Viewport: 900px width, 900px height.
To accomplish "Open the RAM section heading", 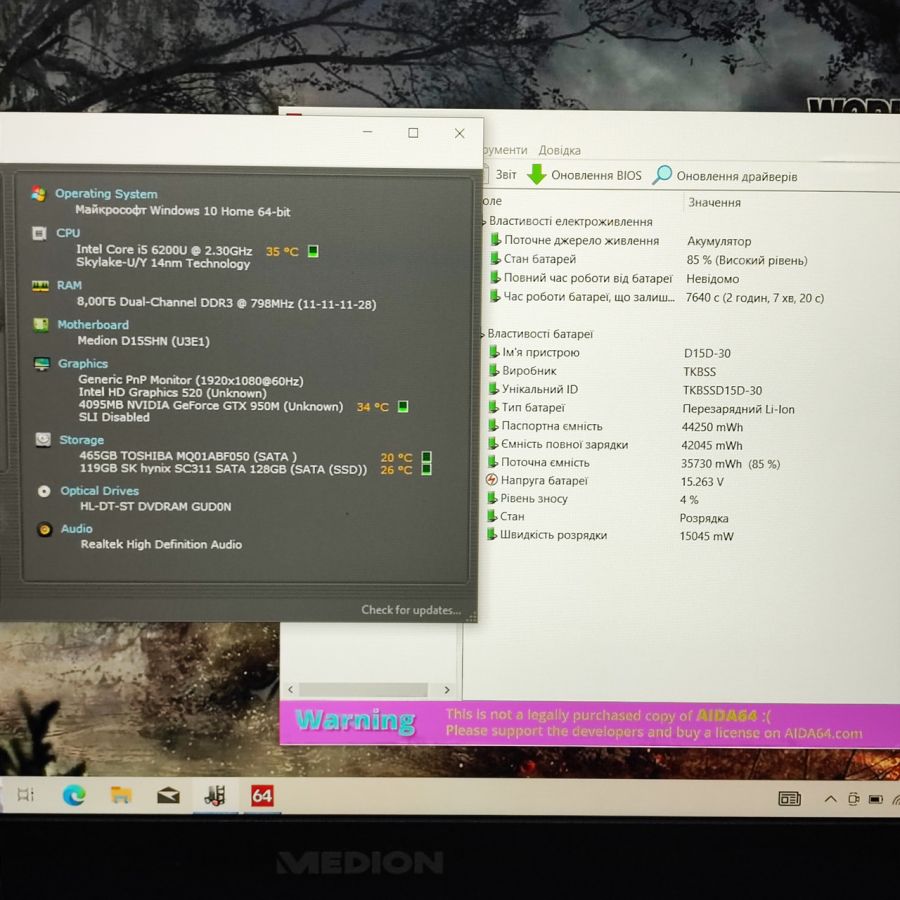I will [x=69, y=285].
